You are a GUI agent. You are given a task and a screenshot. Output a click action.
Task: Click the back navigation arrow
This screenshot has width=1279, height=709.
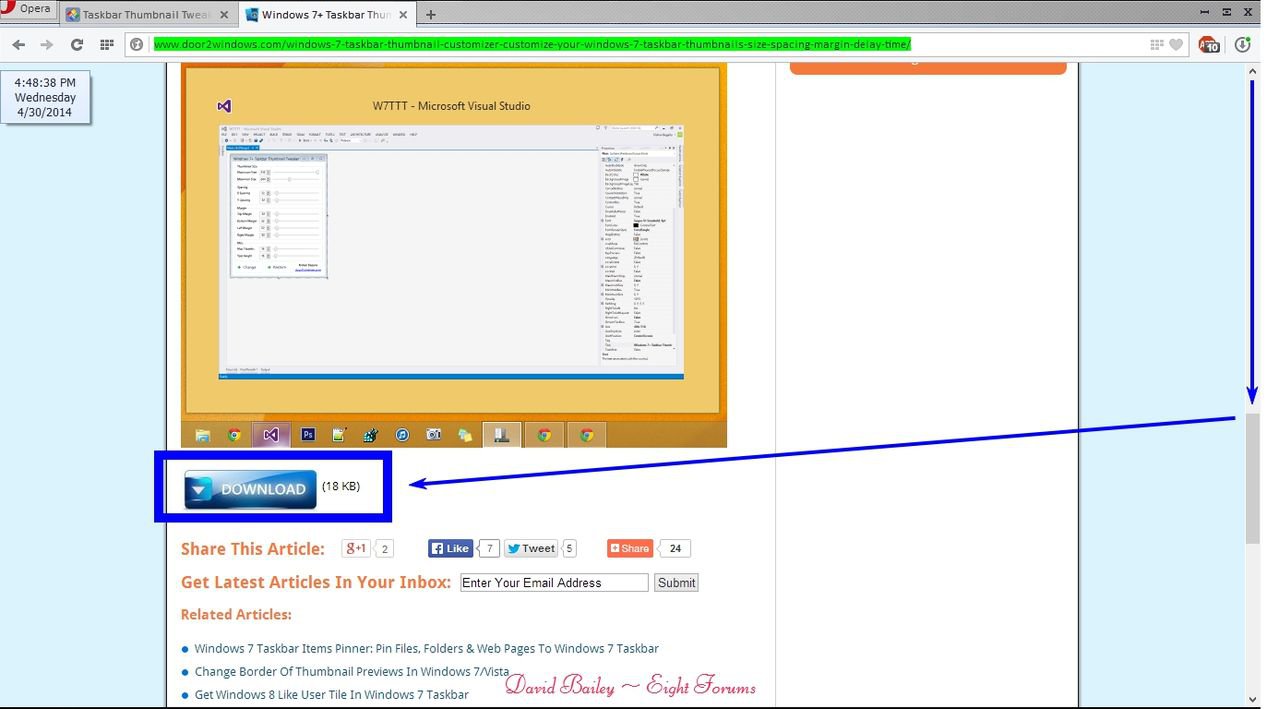coord(18,44)
